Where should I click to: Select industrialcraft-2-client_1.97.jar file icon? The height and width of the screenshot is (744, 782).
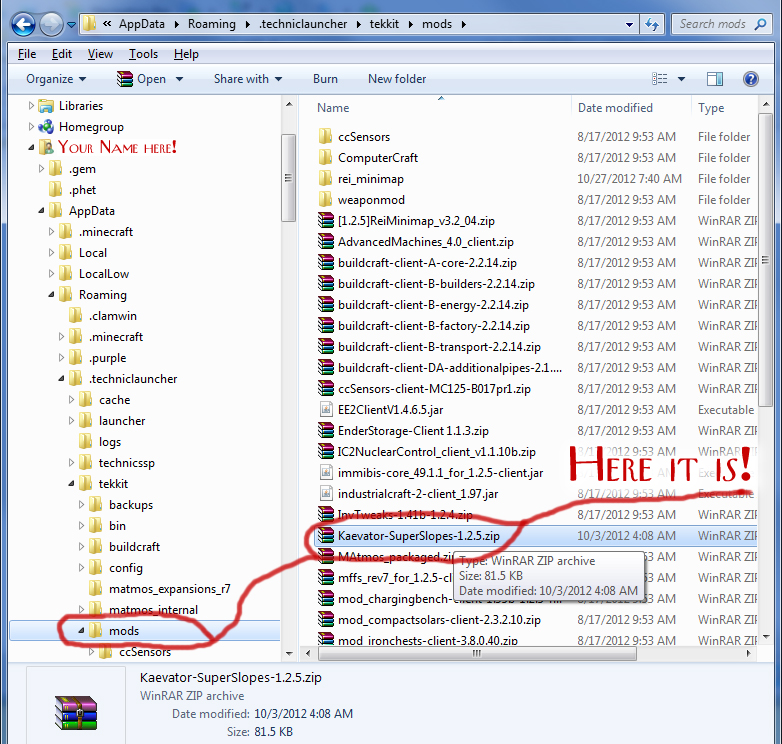point(326,494)
